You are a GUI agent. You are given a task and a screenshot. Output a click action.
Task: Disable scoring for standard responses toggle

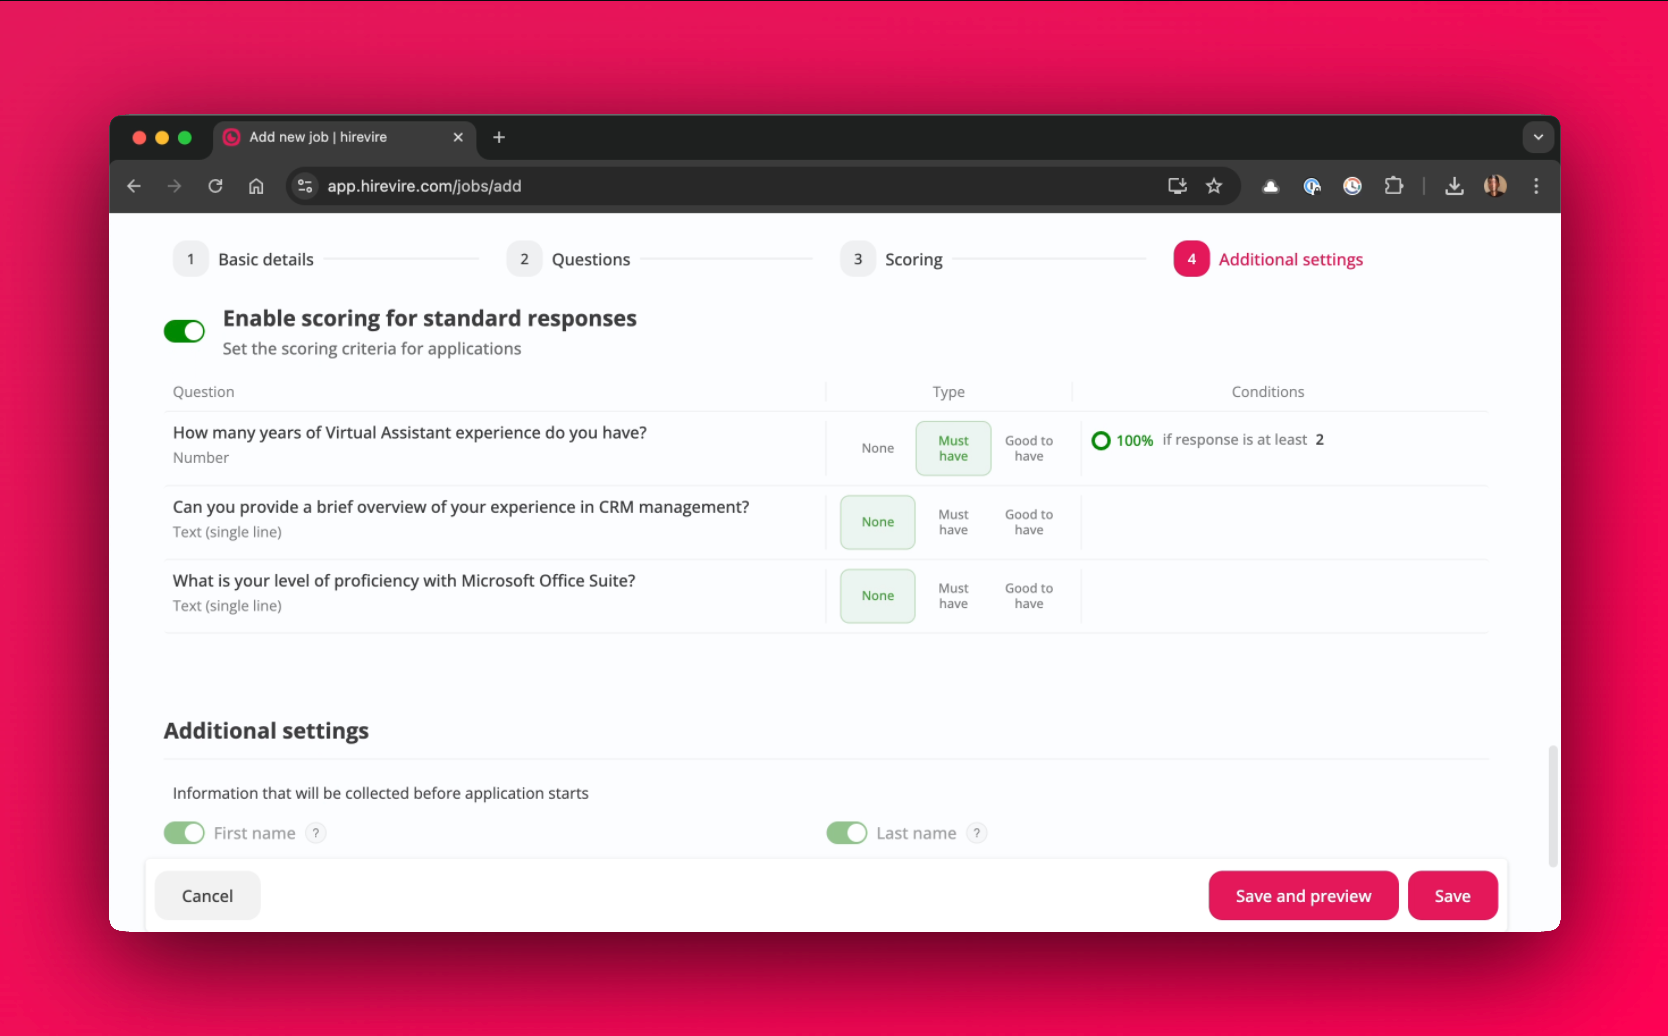coord(184,331)
